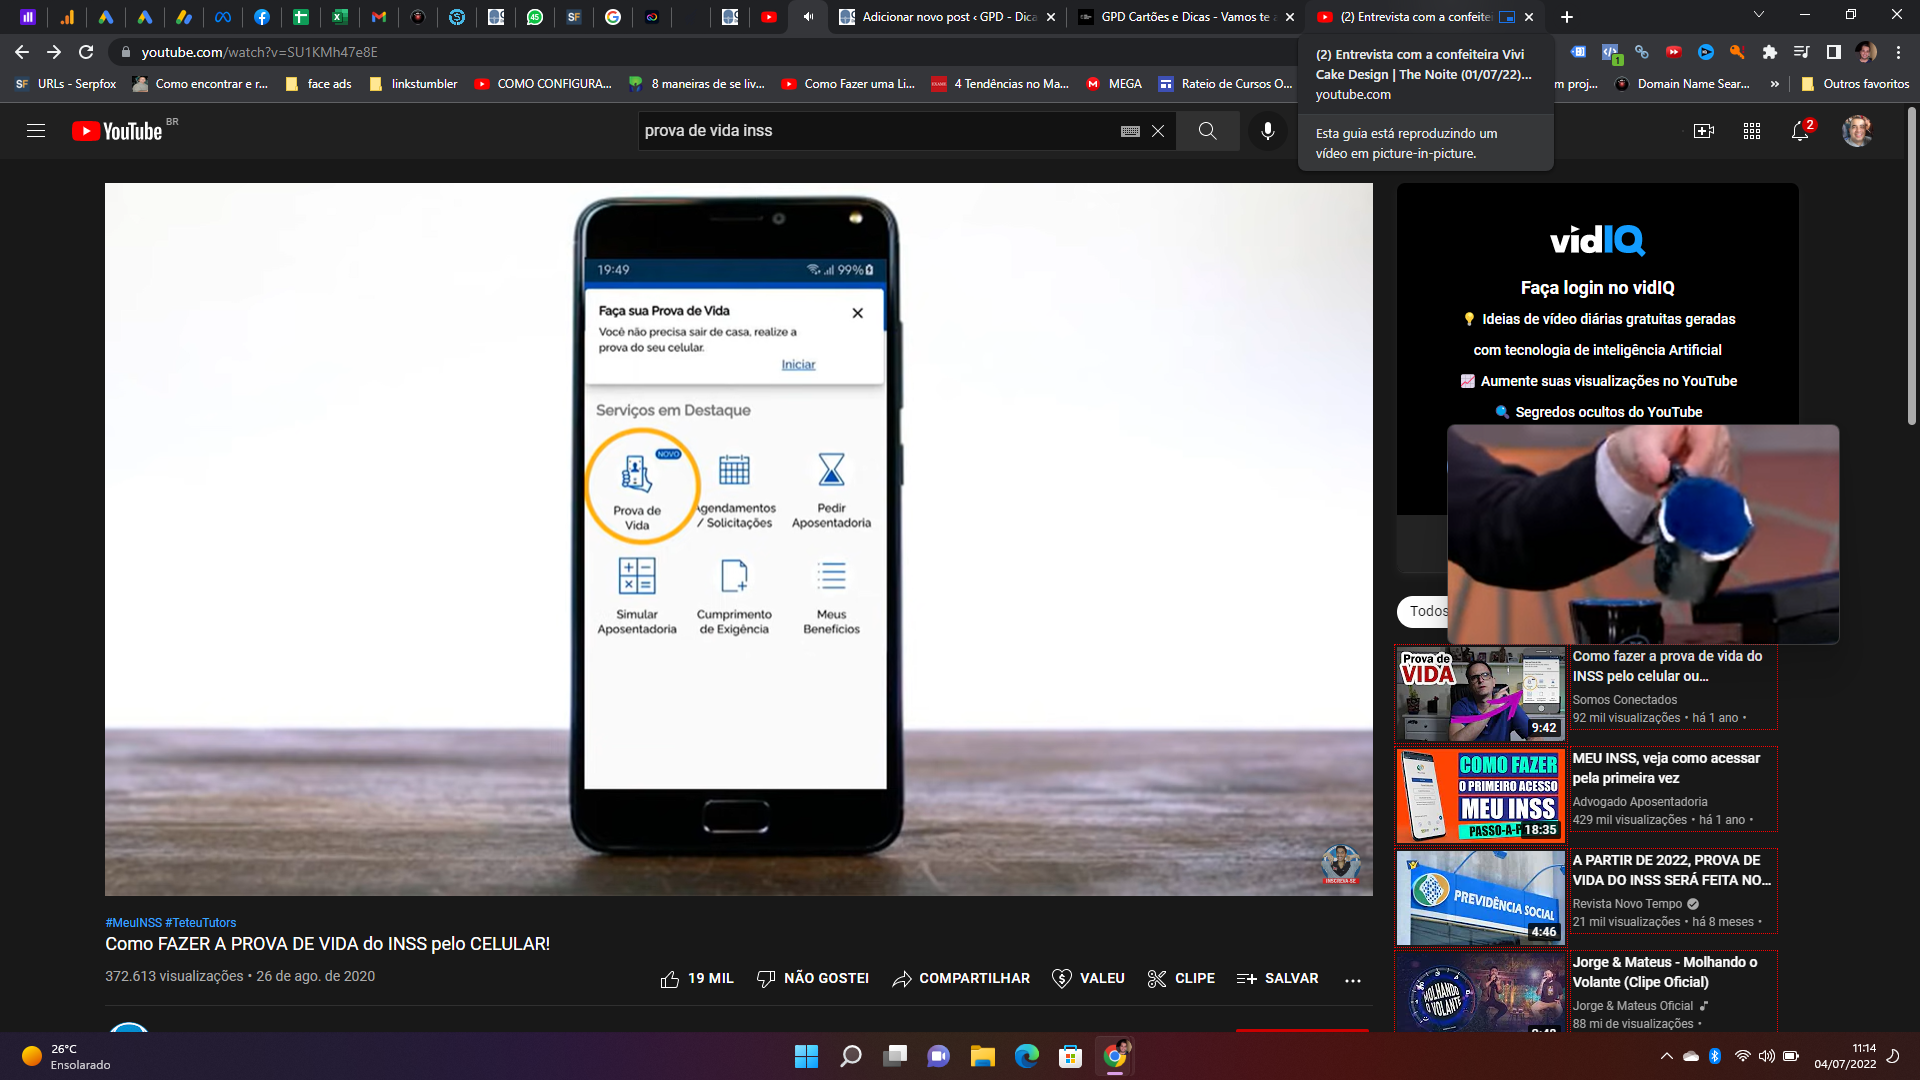Screen dimensions: 1920x1080
Task: Click COMPARTILHAR to share video
Action: pos(961,979)
